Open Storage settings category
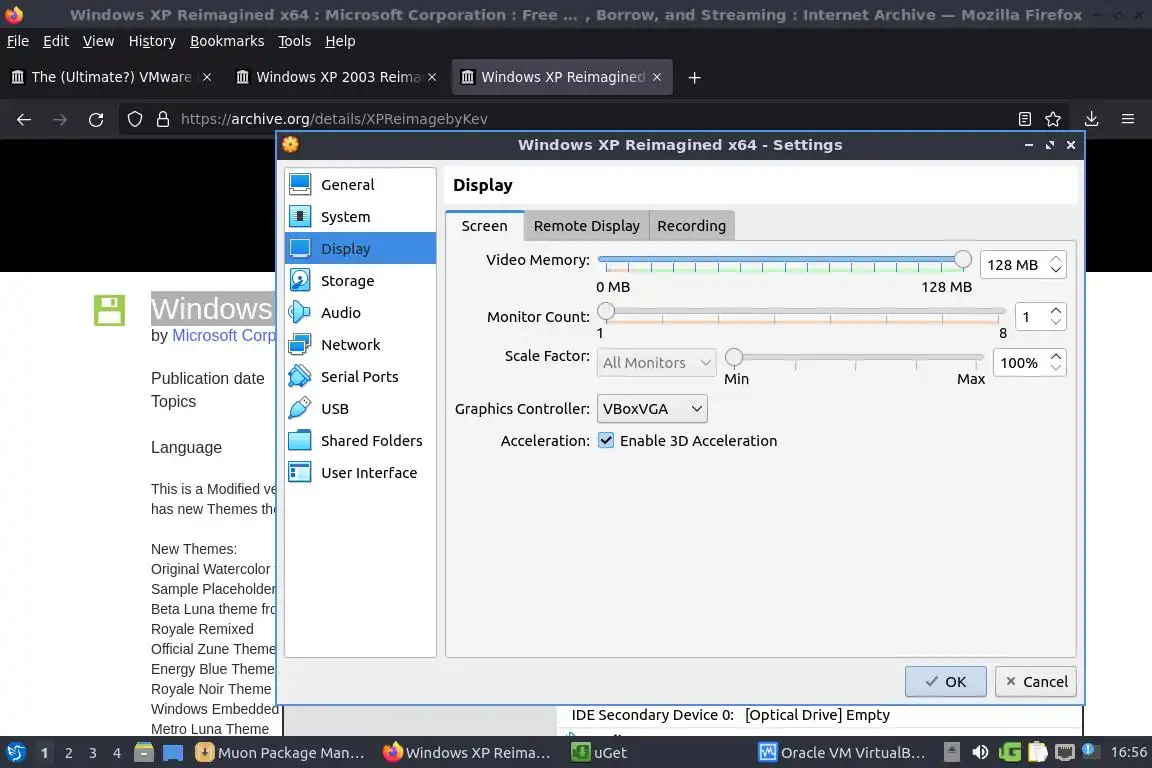Image resolution: width=1152 pixels, height=768 pixels. pos(360,281)
